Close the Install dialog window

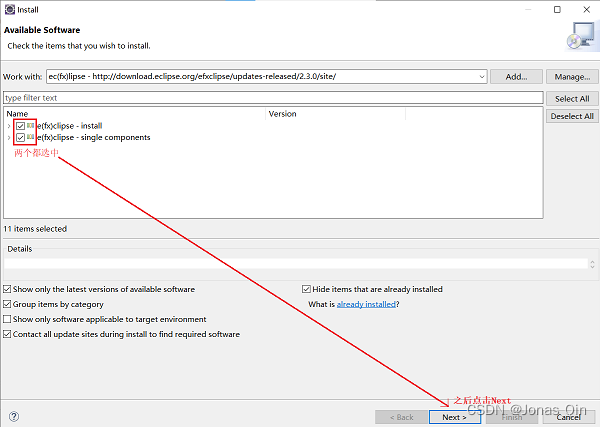pyautogui.click(x=587, y=10)
